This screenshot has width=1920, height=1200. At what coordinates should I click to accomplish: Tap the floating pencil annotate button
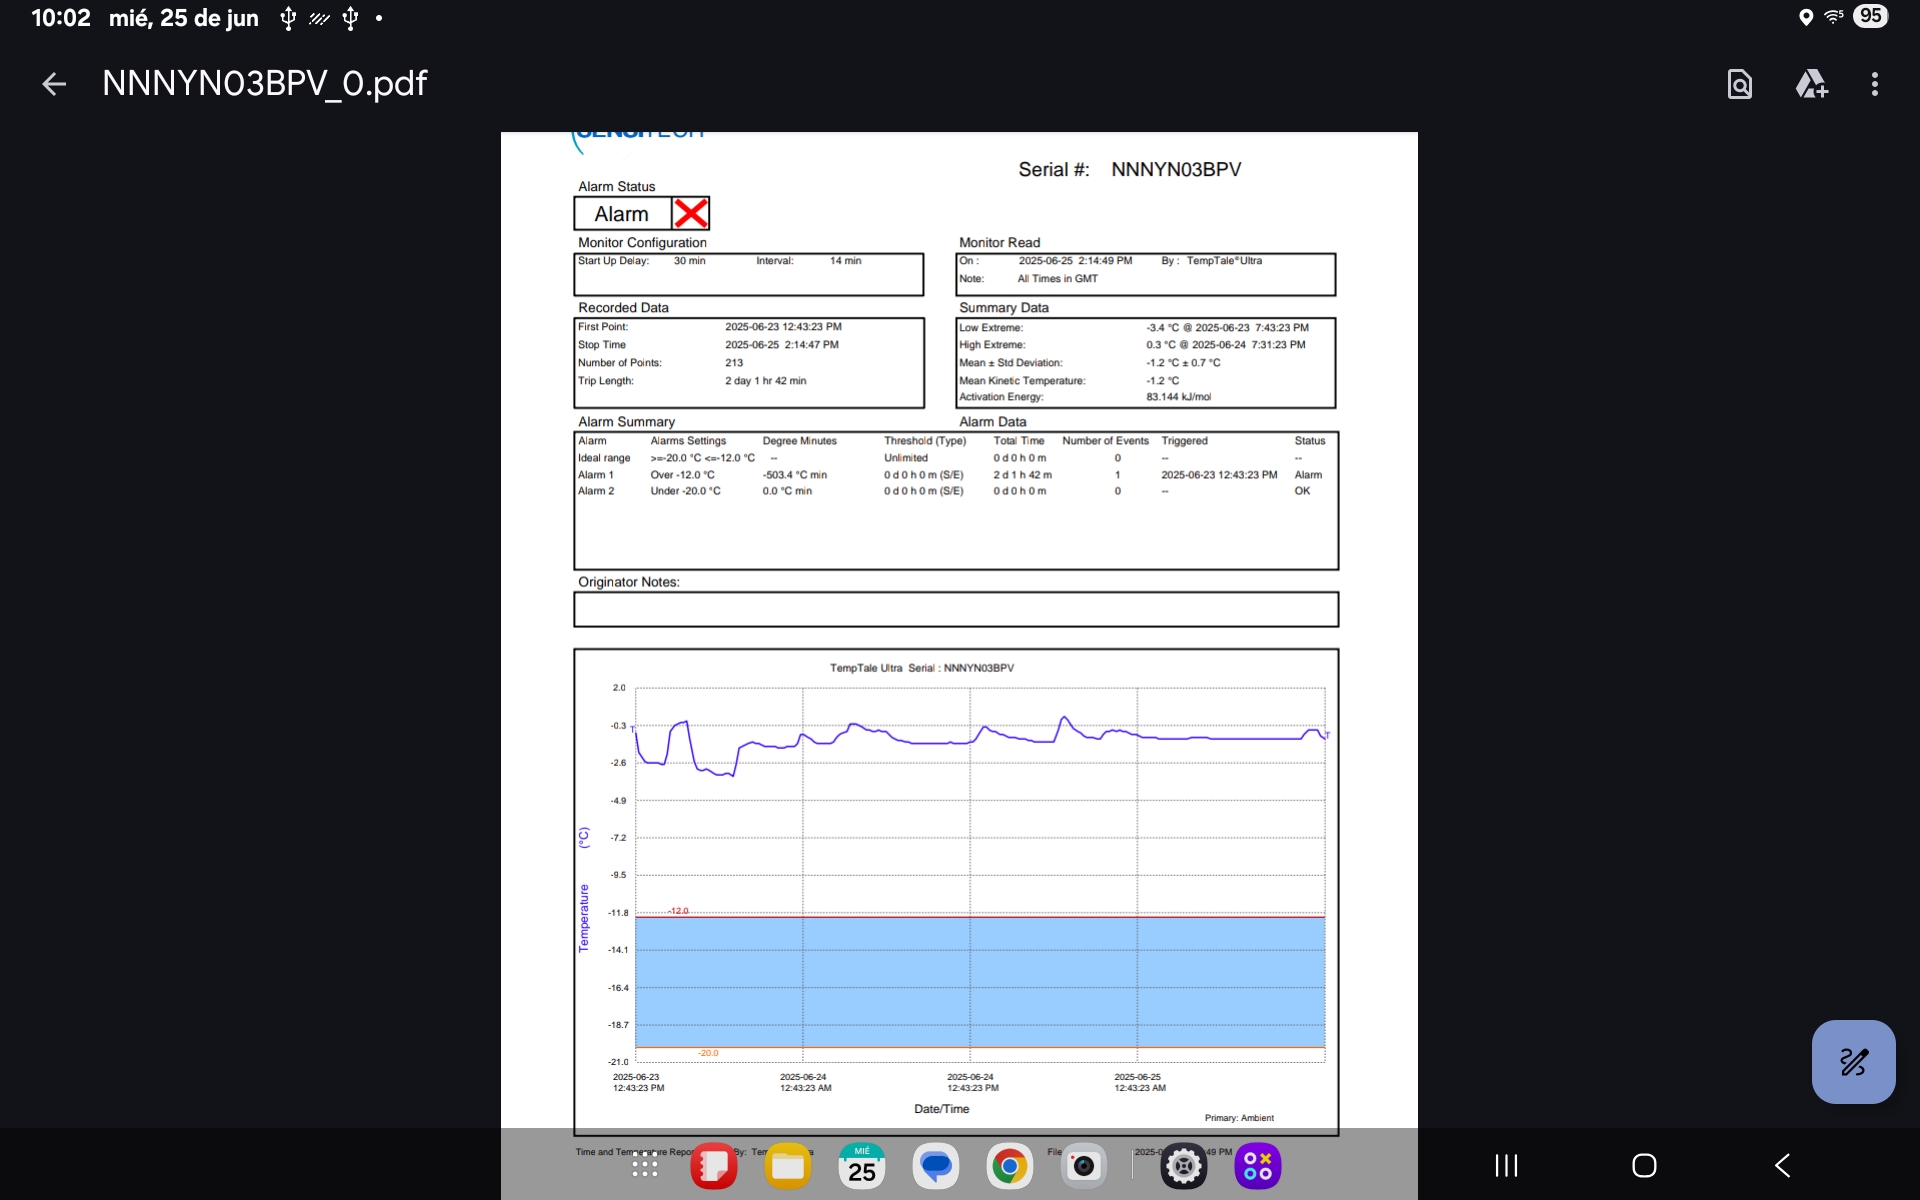pos(1853,1061)
